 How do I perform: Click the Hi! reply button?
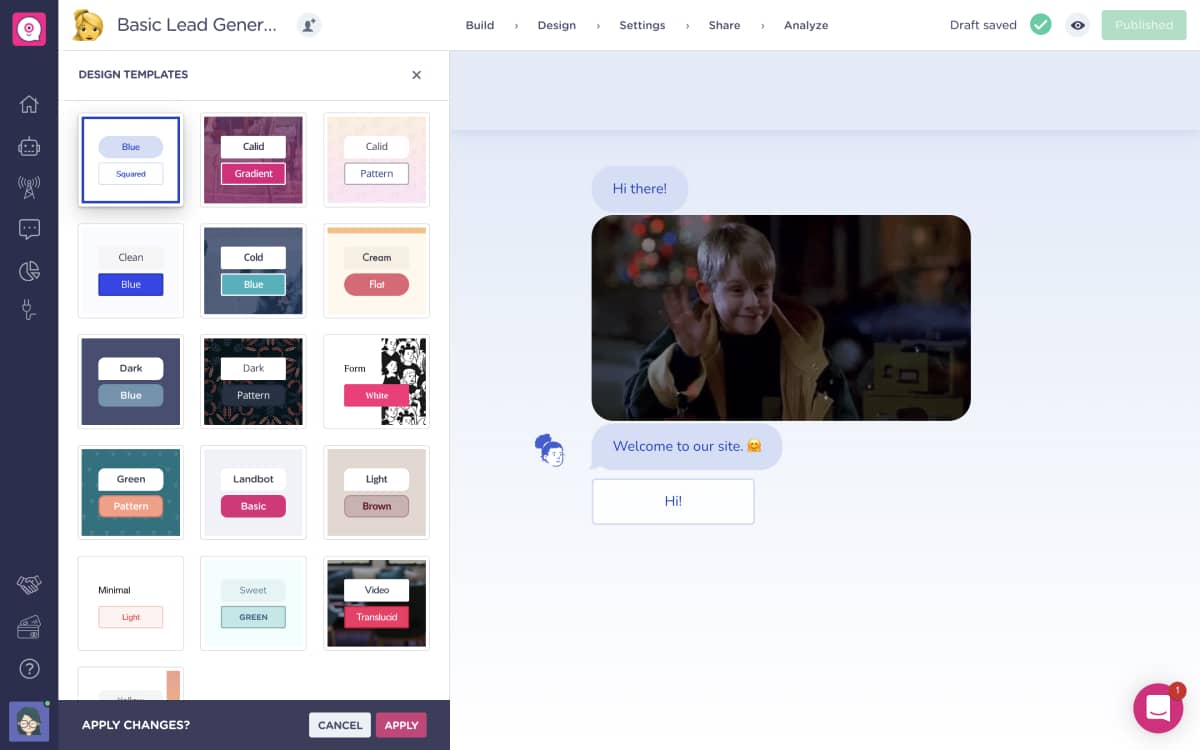673,501
